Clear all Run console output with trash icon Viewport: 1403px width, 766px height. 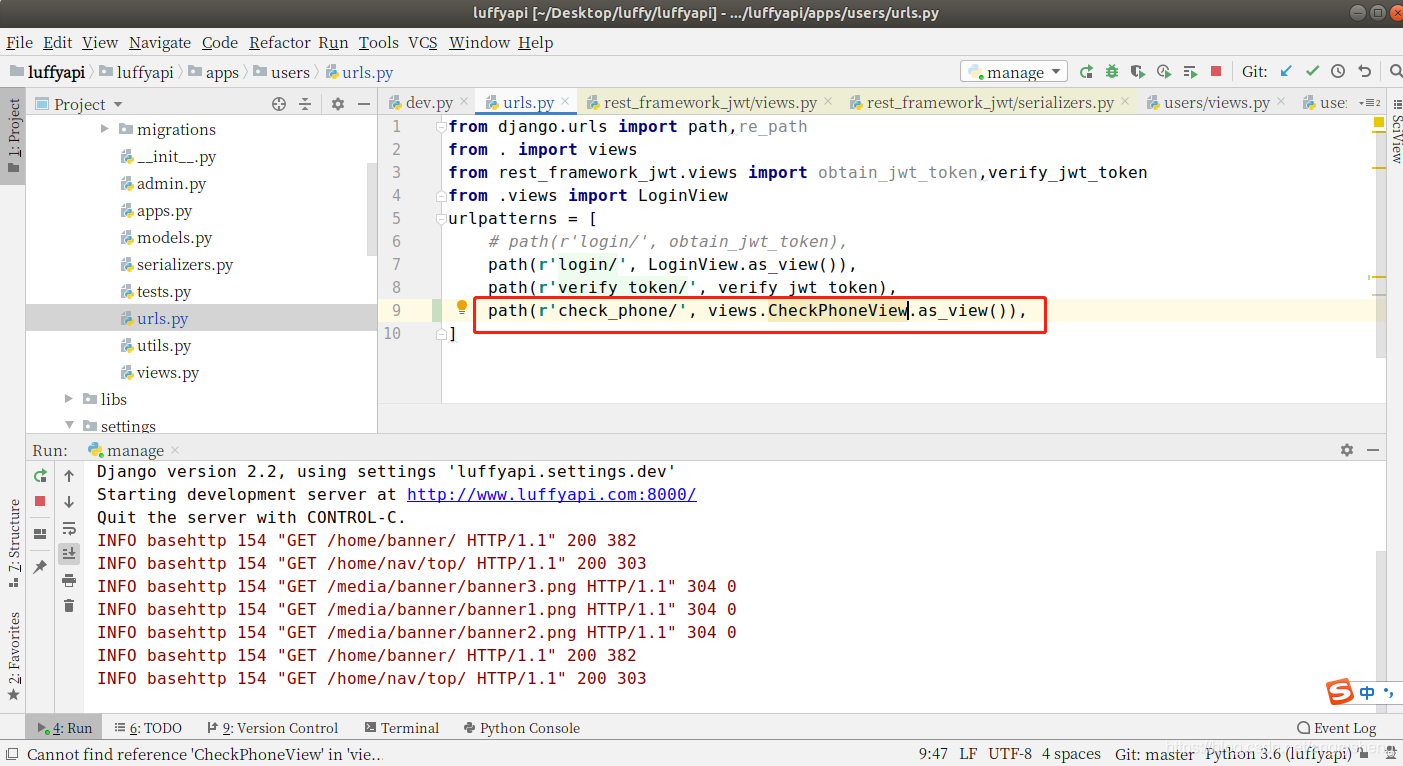coord(69,605)
